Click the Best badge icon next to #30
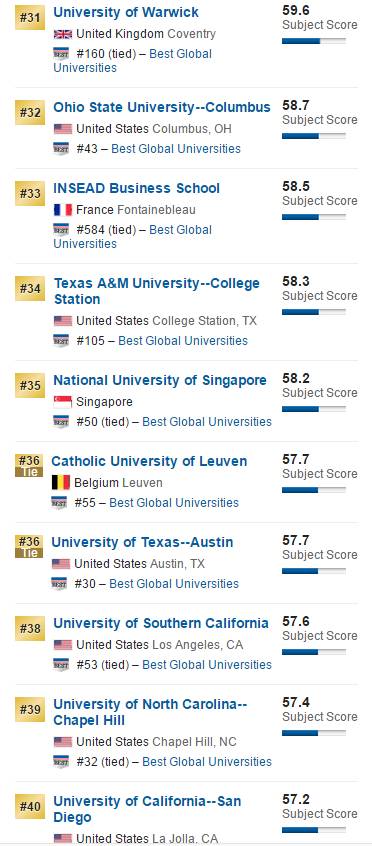Viewport: 372px width, 846px height. point(59,584)
